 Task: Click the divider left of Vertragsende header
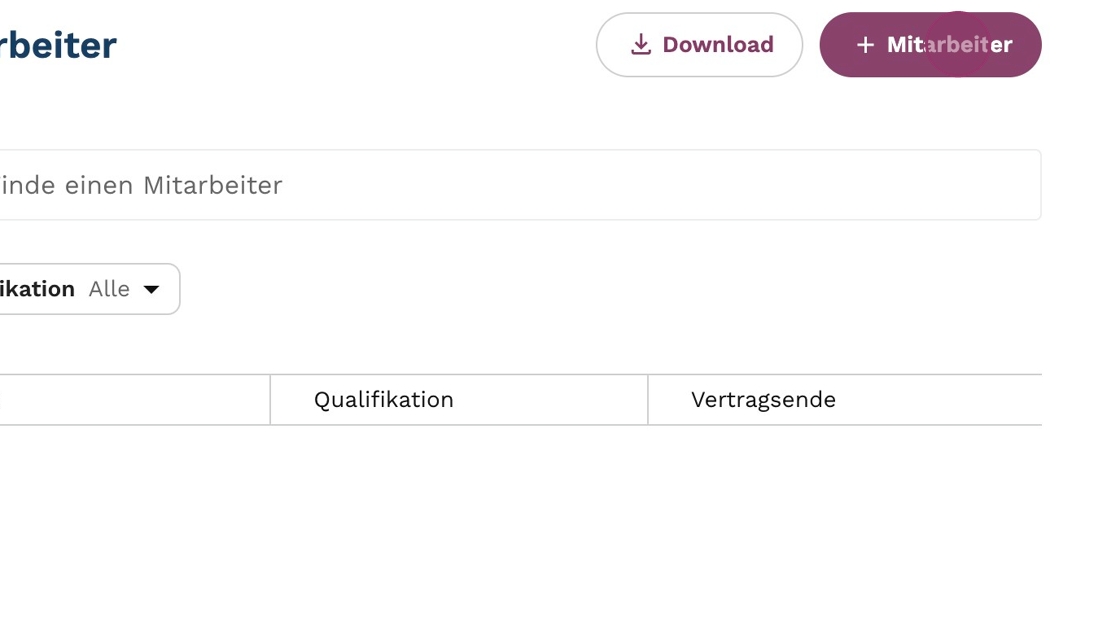[x=648, y=400]
